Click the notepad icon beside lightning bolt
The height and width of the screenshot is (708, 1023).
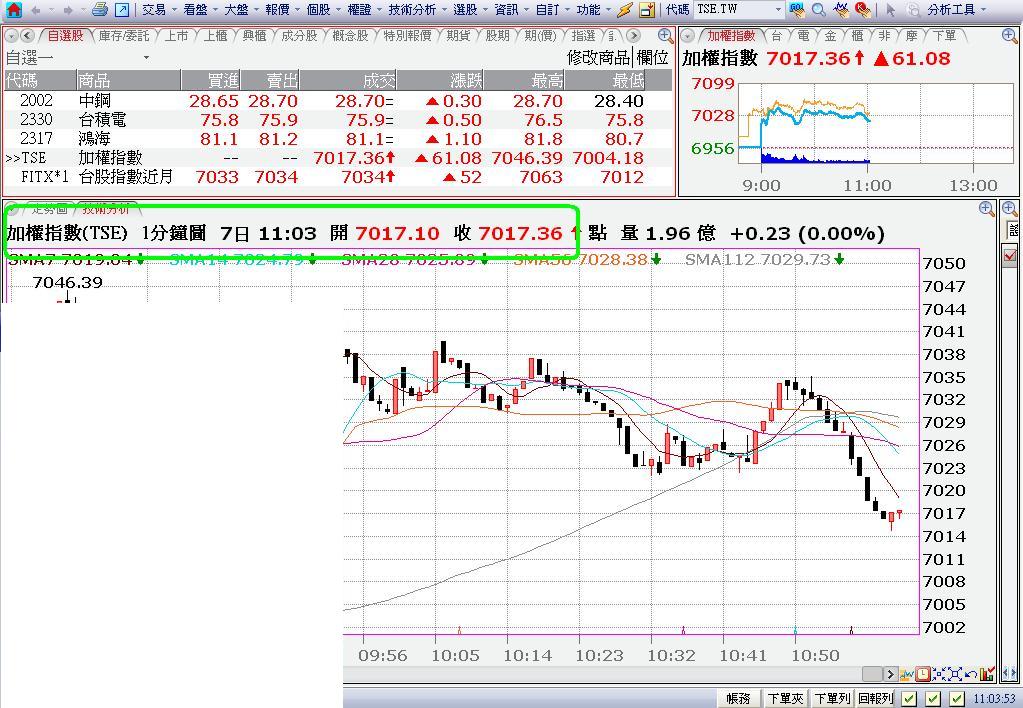647,10
